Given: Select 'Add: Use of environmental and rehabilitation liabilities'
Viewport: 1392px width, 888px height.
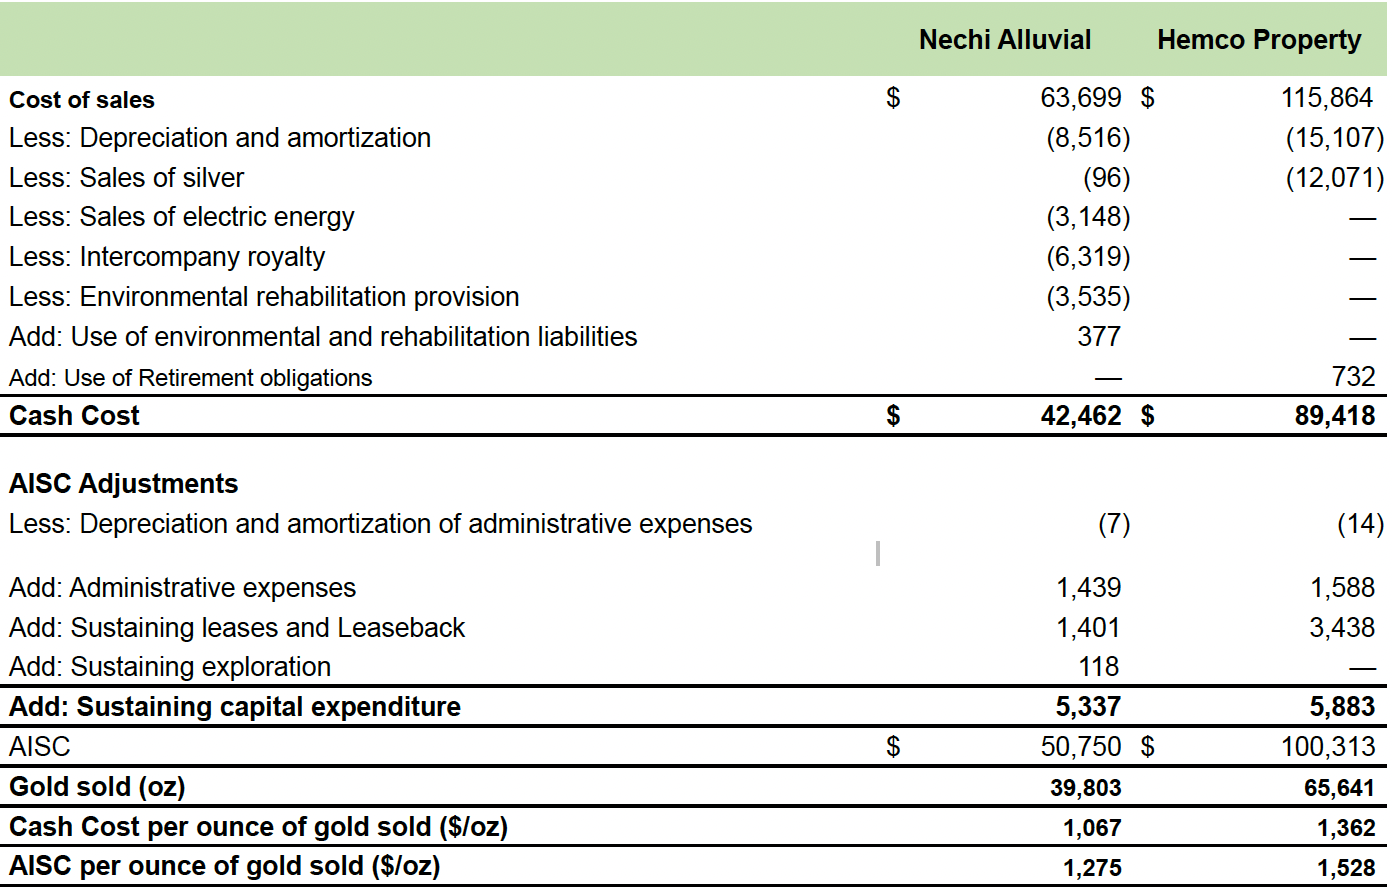Looking at the screenshot, I should click(x=323, y=337).
